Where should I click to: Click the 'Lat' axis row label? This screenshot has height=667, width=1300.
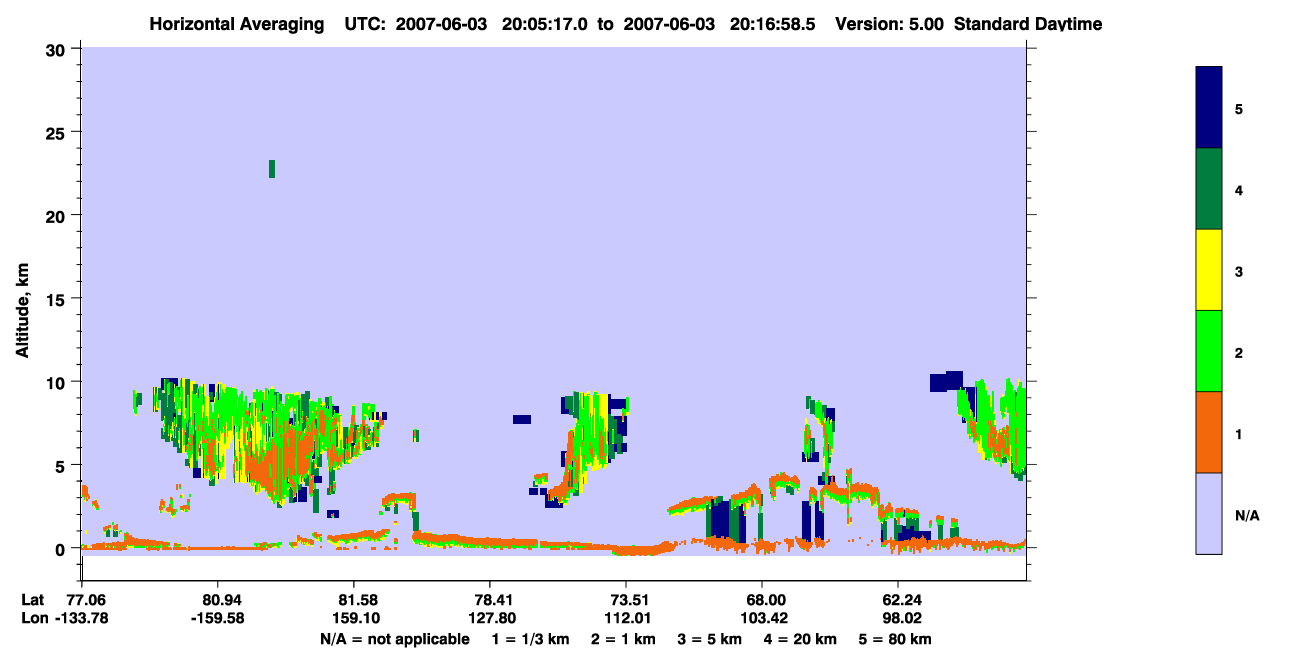tap(32, 599)
